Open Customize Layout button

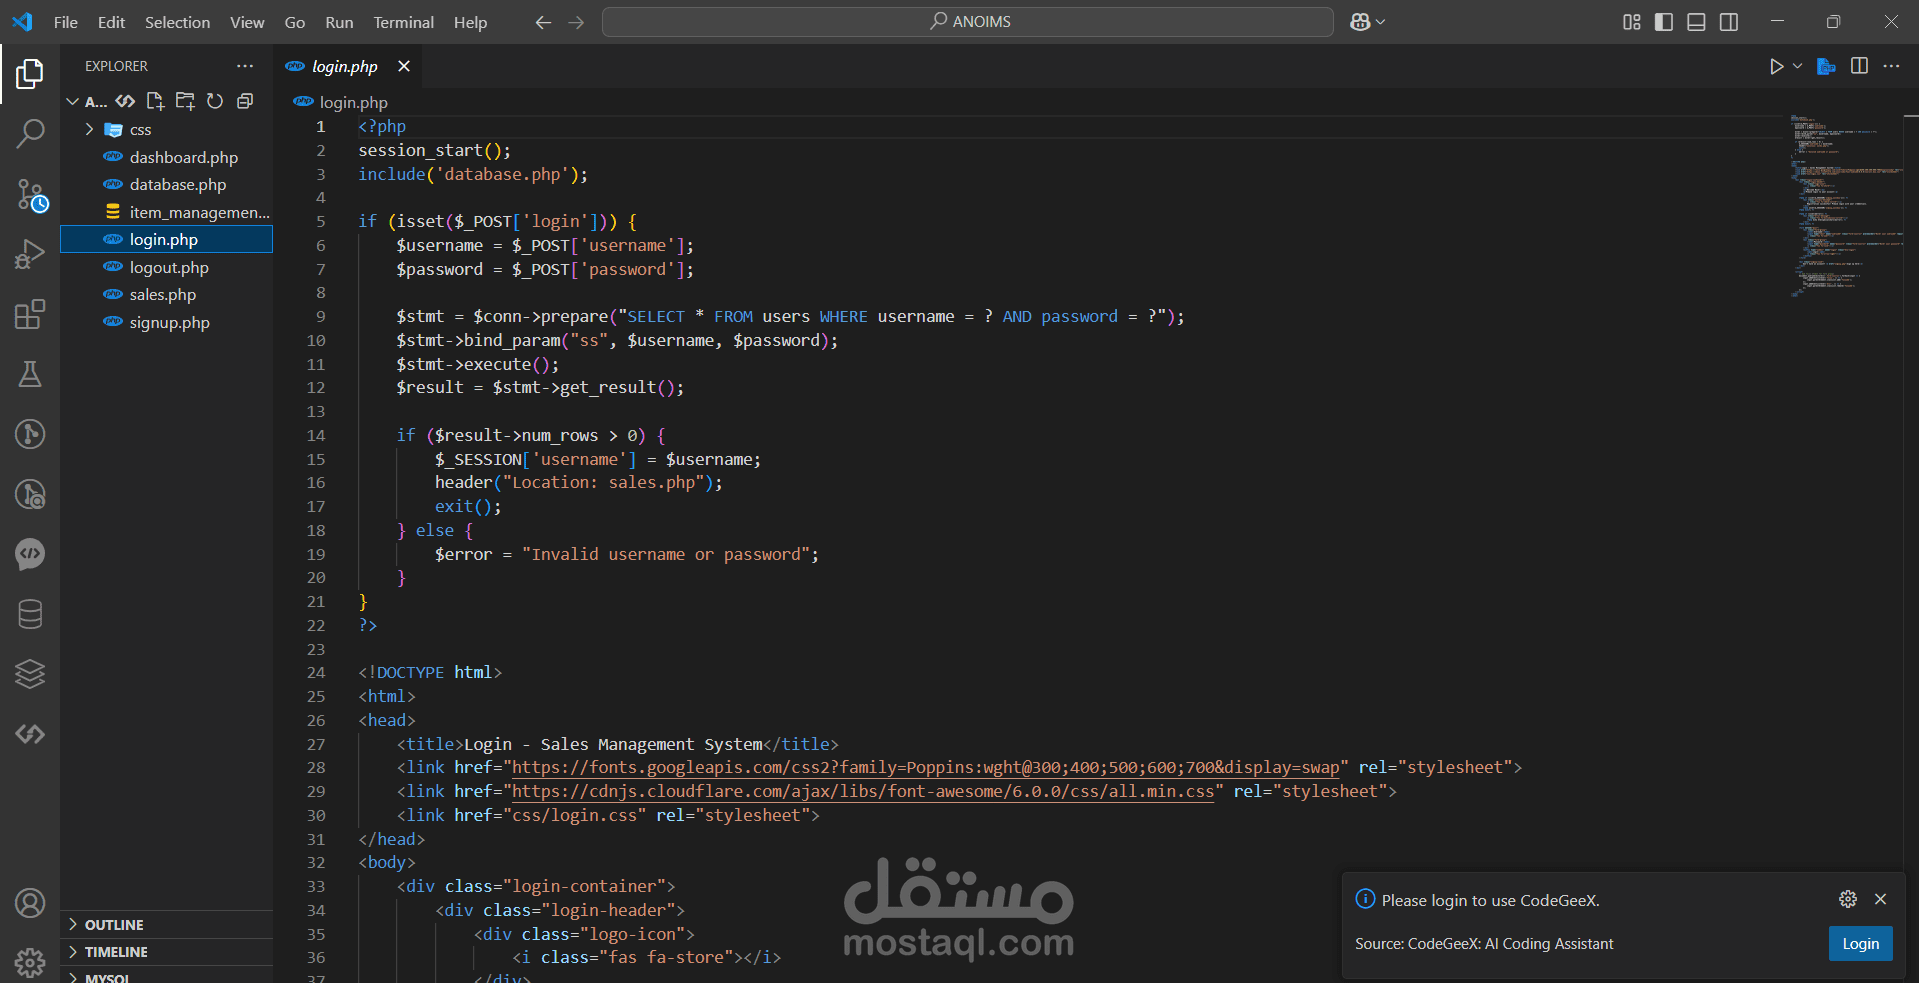1632,22
